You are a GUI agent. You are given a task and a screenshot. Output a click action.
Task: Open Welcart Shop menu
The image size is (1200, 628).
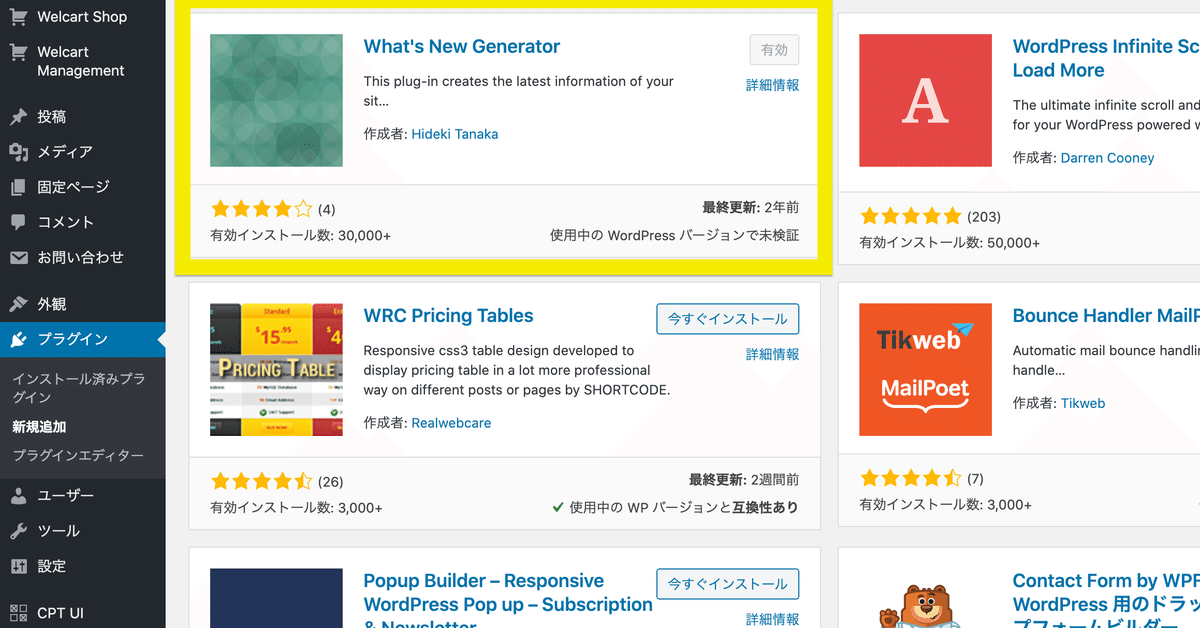point(82,17)
